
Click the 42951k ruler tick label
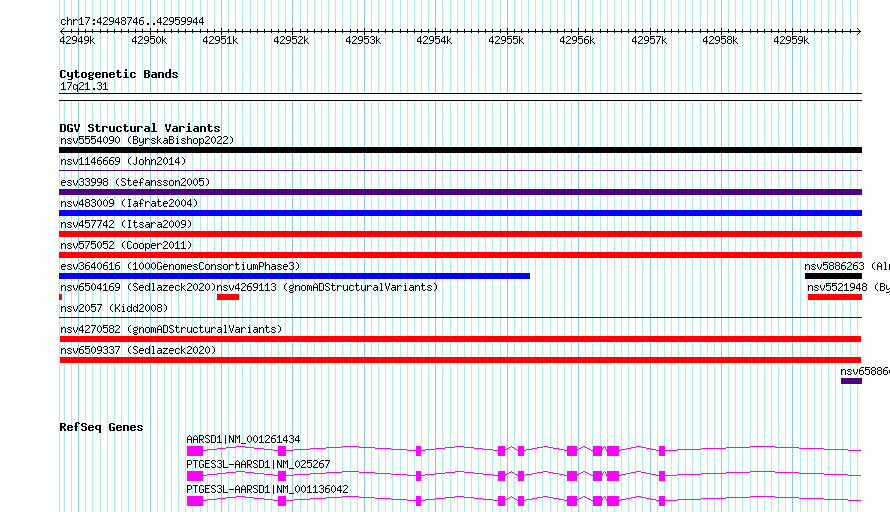pos(220,40)
